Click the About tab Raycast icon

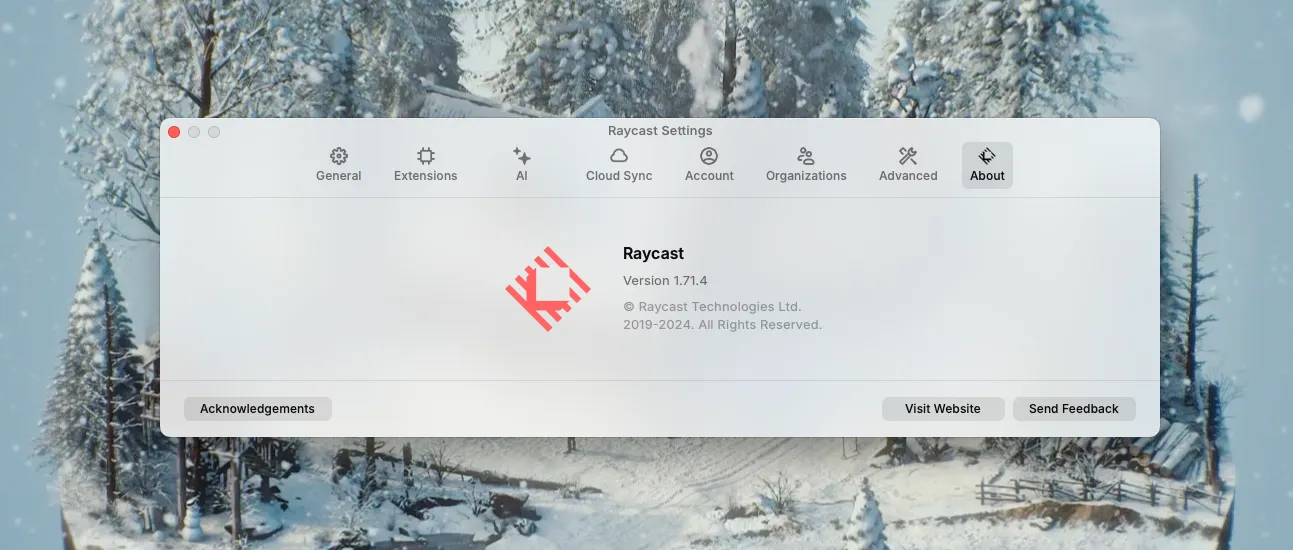987,156
